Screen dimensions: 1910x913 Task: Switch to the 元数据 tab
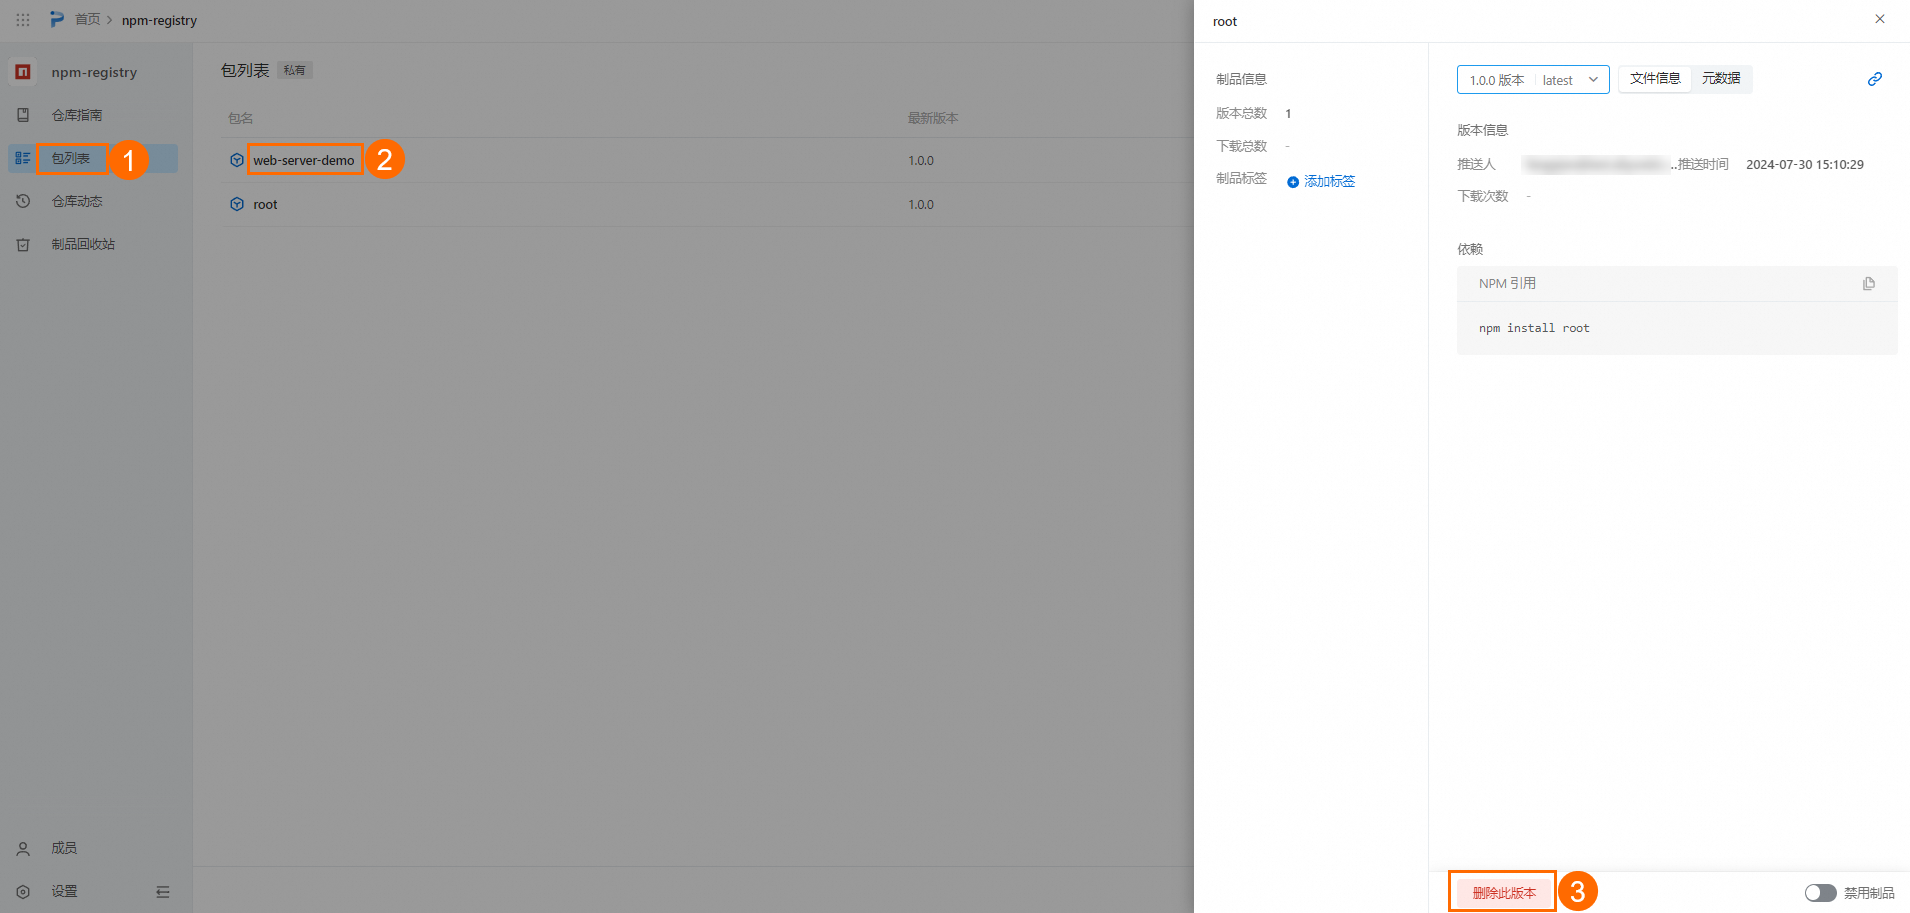[x=1721, y=79]
